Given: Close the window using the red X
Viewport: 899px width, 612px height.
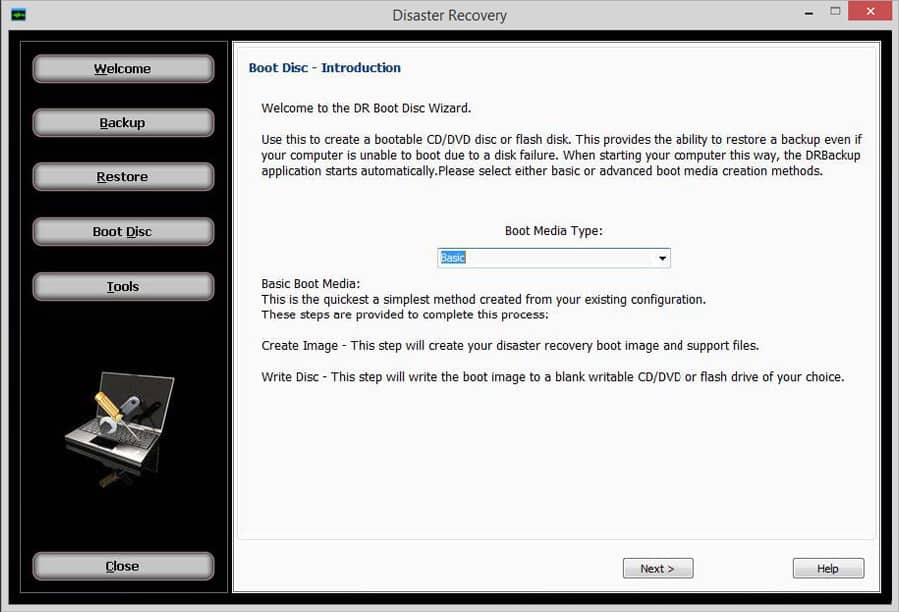Looking at the screenshot, I should coord(870,11).
